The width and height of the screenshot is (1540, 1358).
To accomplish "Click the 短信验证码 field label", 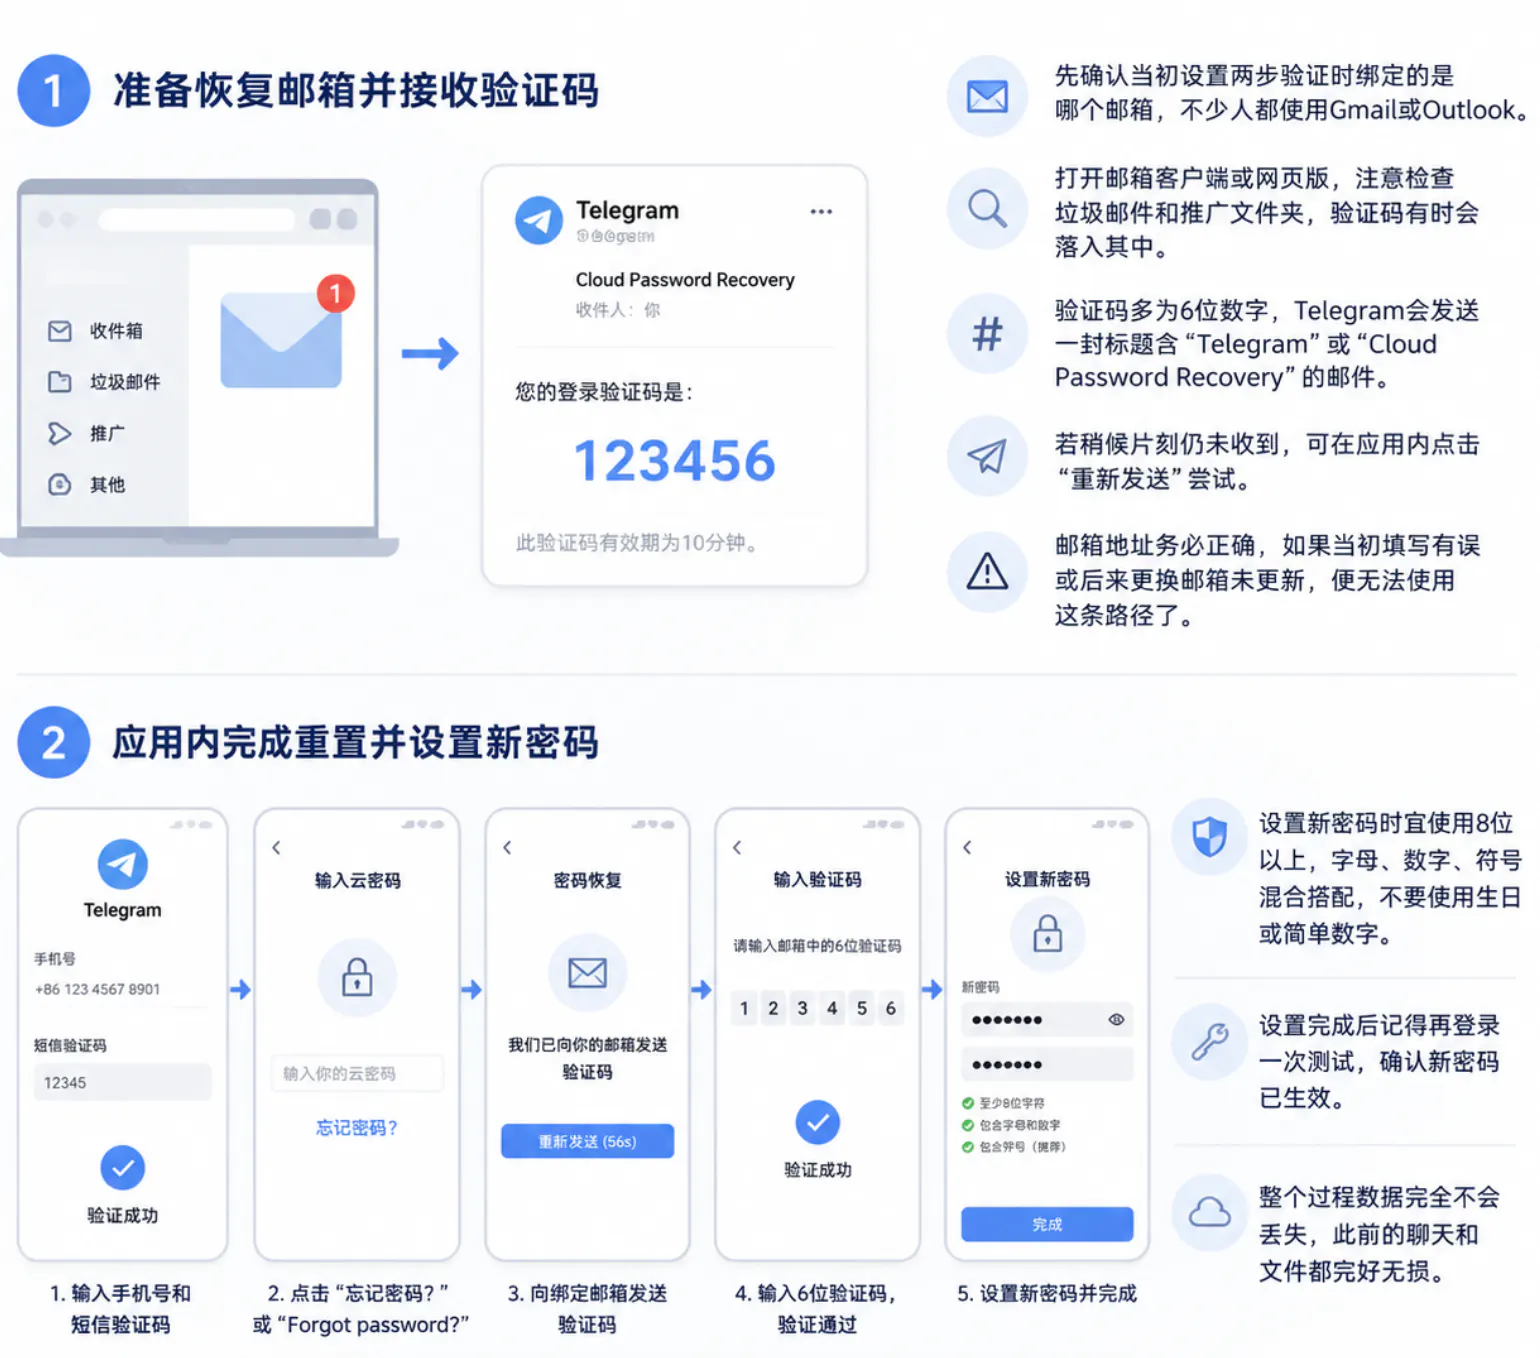I will (70, 1045).
